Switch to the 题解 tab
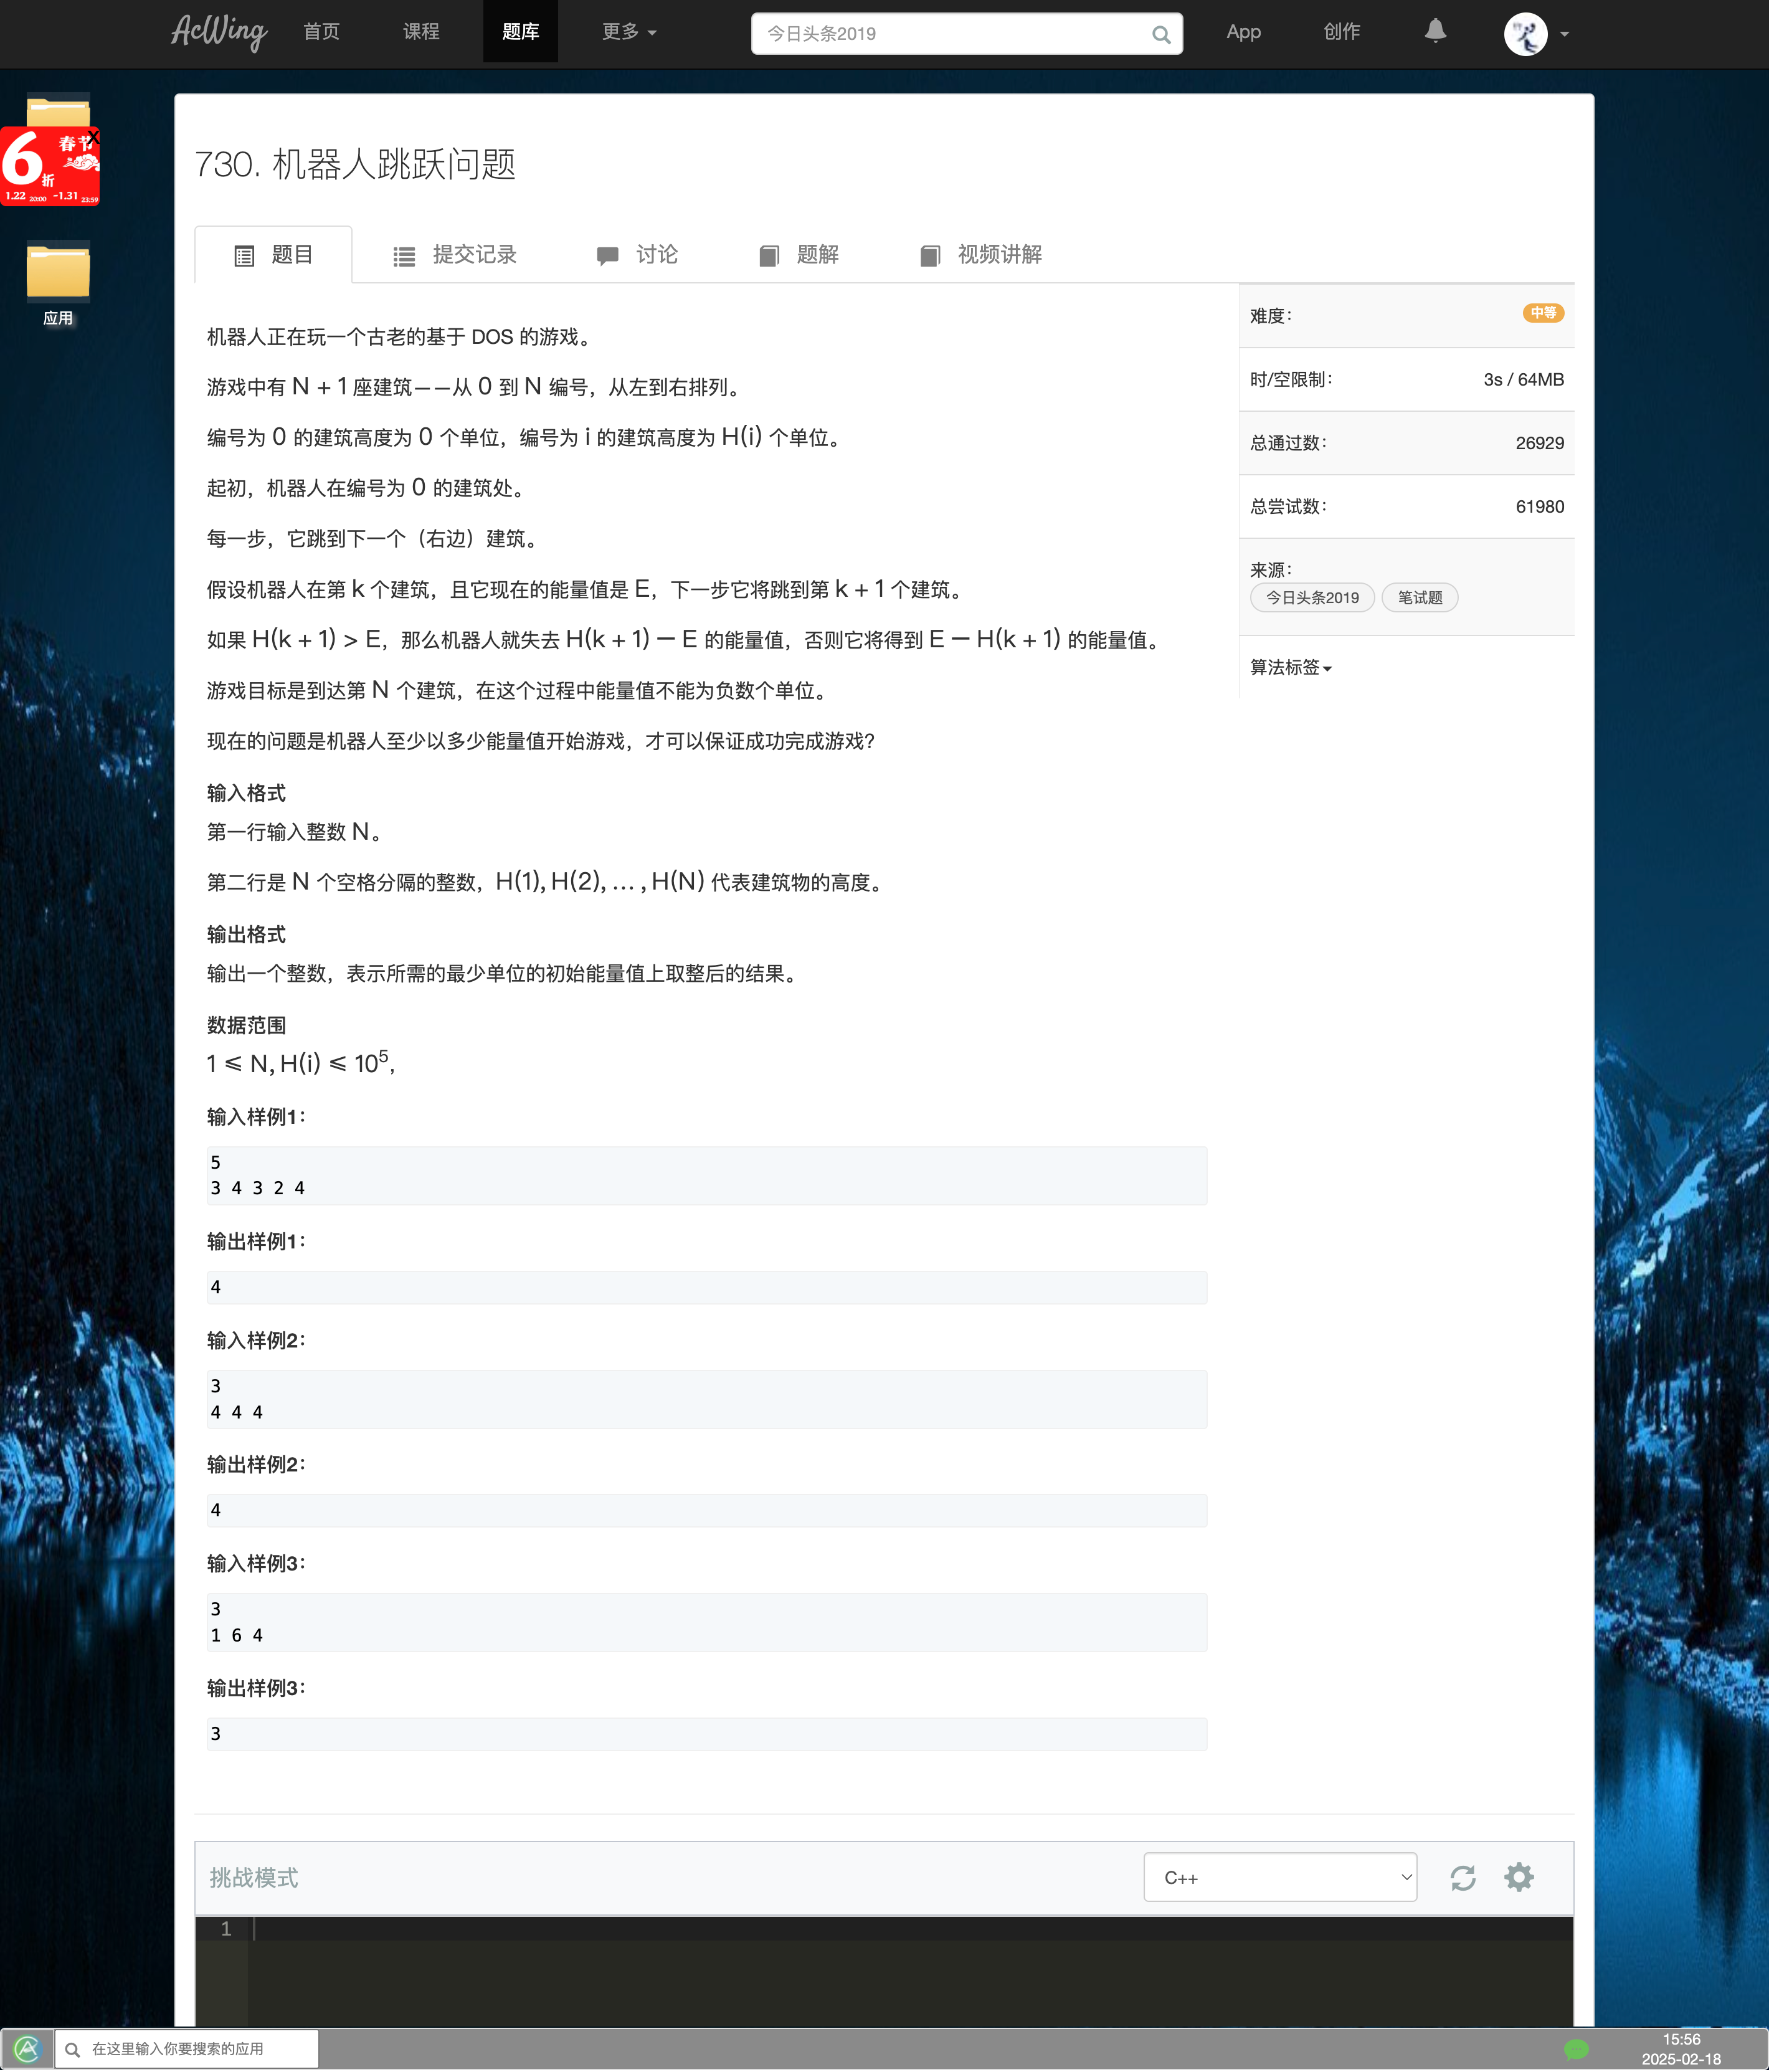This screenshot has width=1769, height=2072. tap(798, 255)
